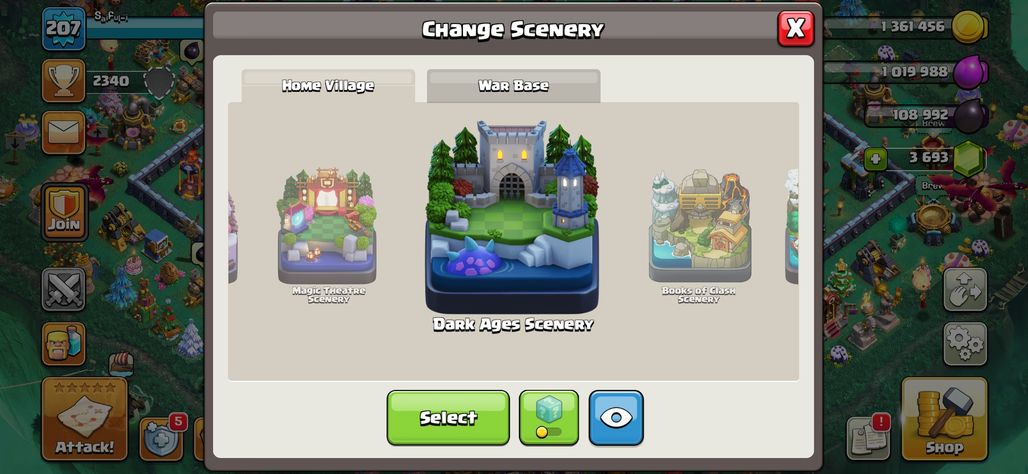Open the mail inbox icon
Screen dimensions: 1028x474
(x=64, y=132)
